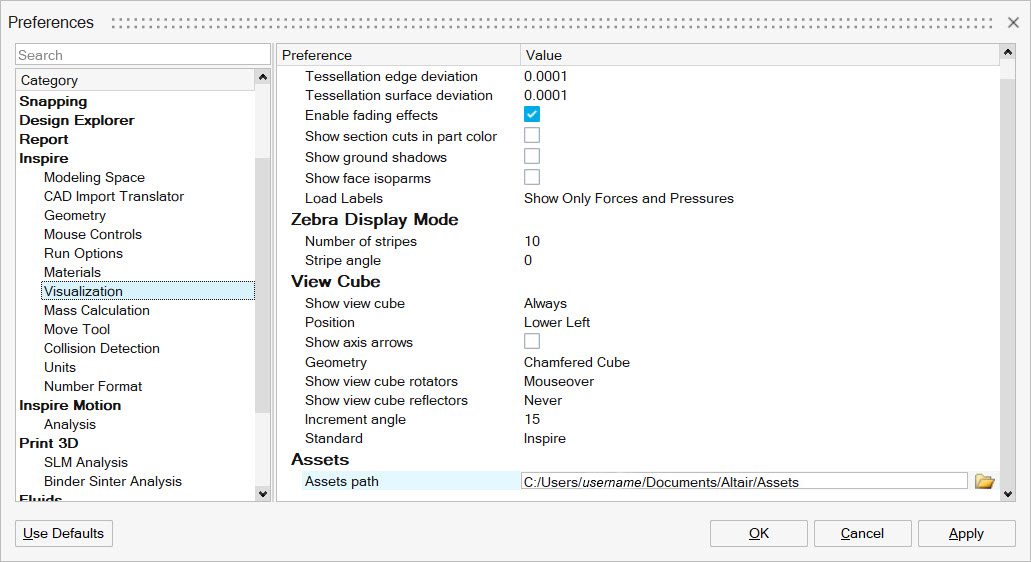This screenshot has width=1031, height=562.
Task: Change the Show view cube Always setting
Action: coord(545,304)
